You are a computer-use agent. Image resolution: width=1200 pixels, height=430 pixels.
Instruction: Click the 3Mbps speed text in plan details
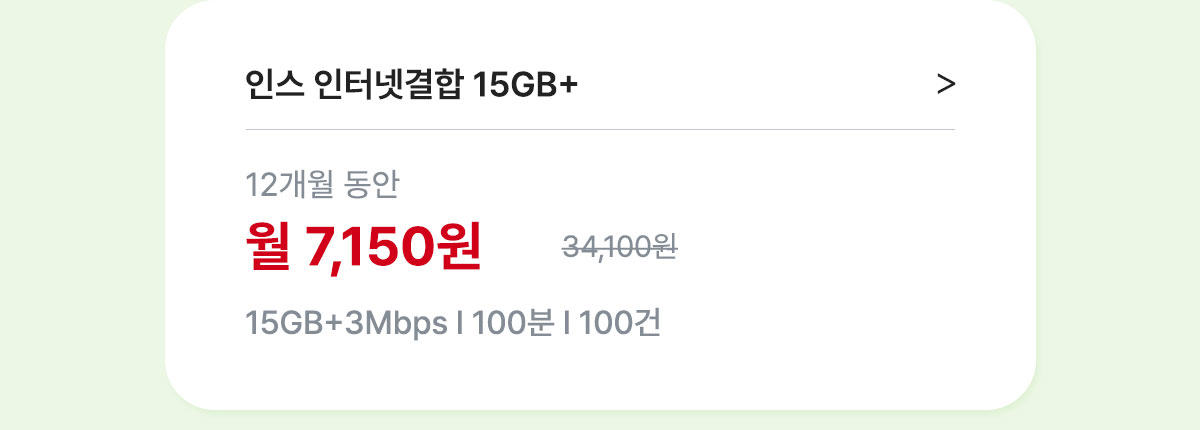395,324
